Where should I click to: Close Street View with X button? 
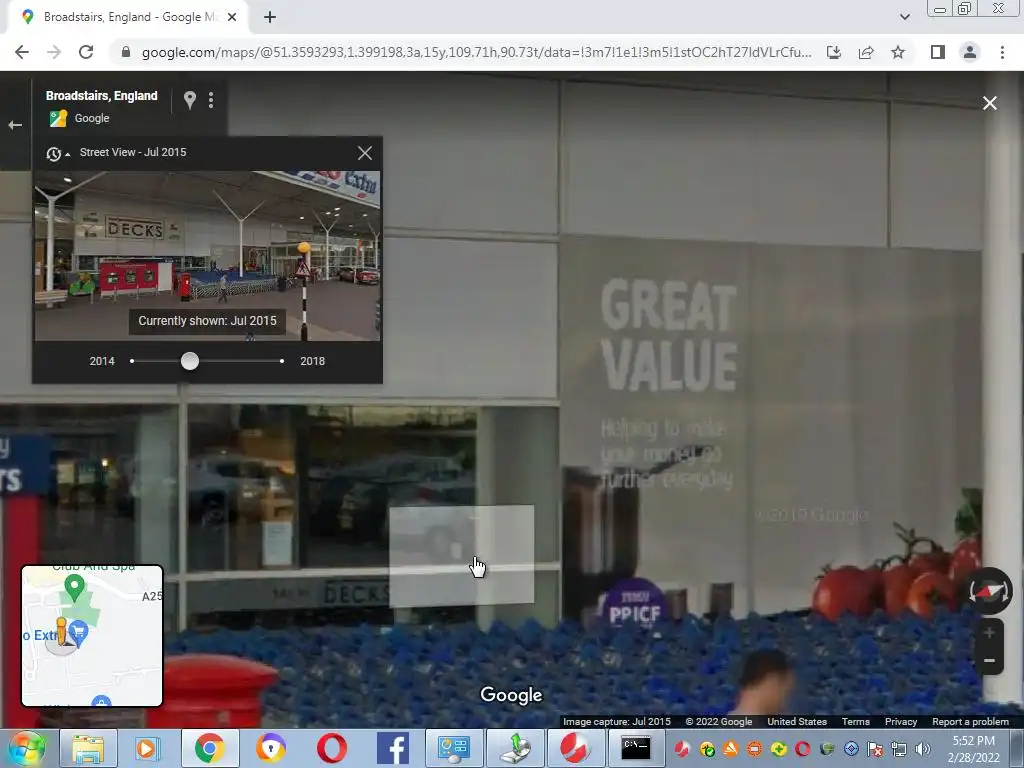click(x=989, y=103)
